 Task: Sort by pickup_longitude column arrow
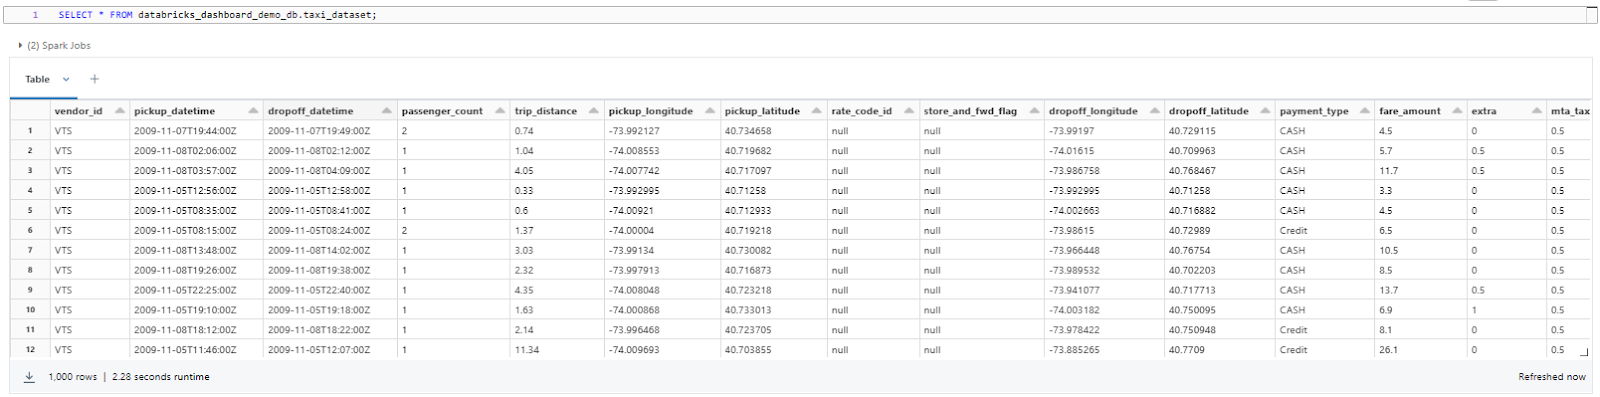[710, 111]
